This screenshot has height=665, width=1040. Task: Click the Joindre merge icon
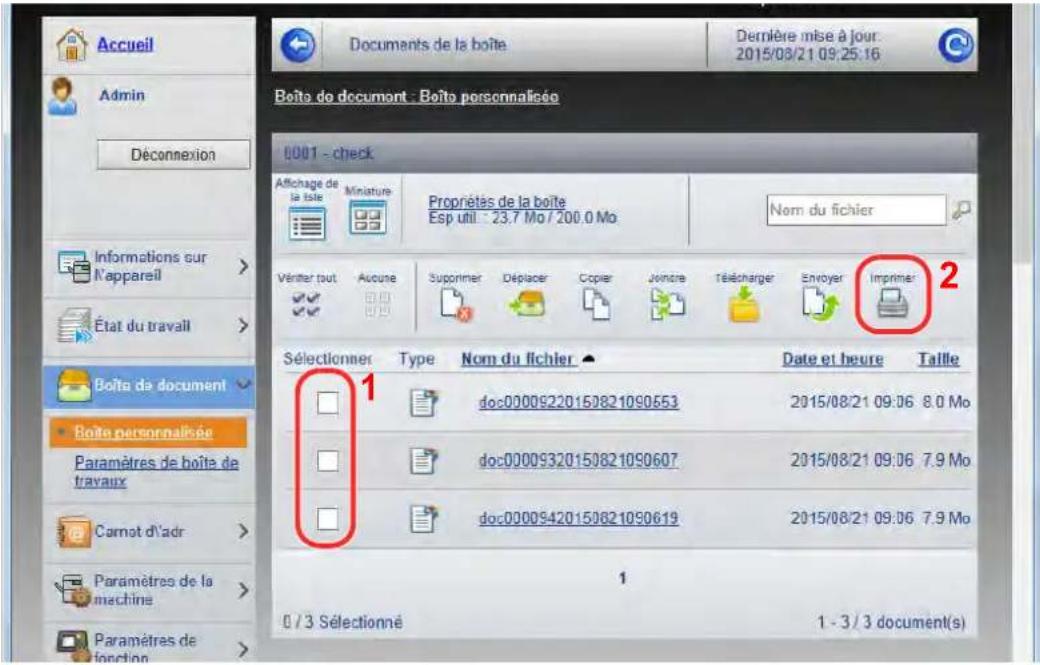[667, 304]
